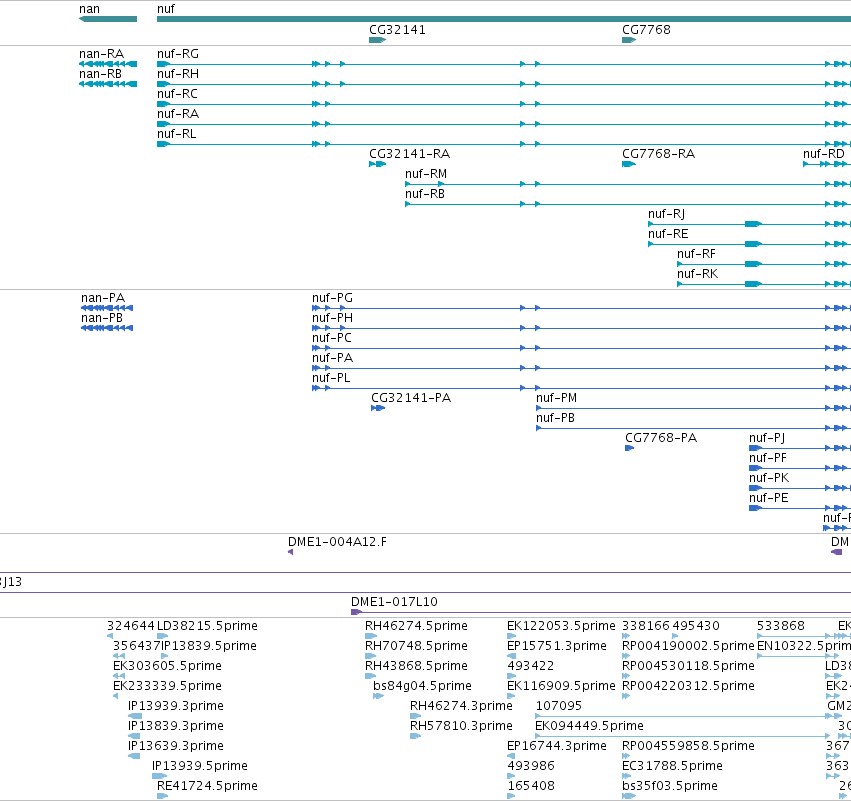Select the nuf-PJ CDS label
The height and width of the screenshot is (801, 851).
767,438
